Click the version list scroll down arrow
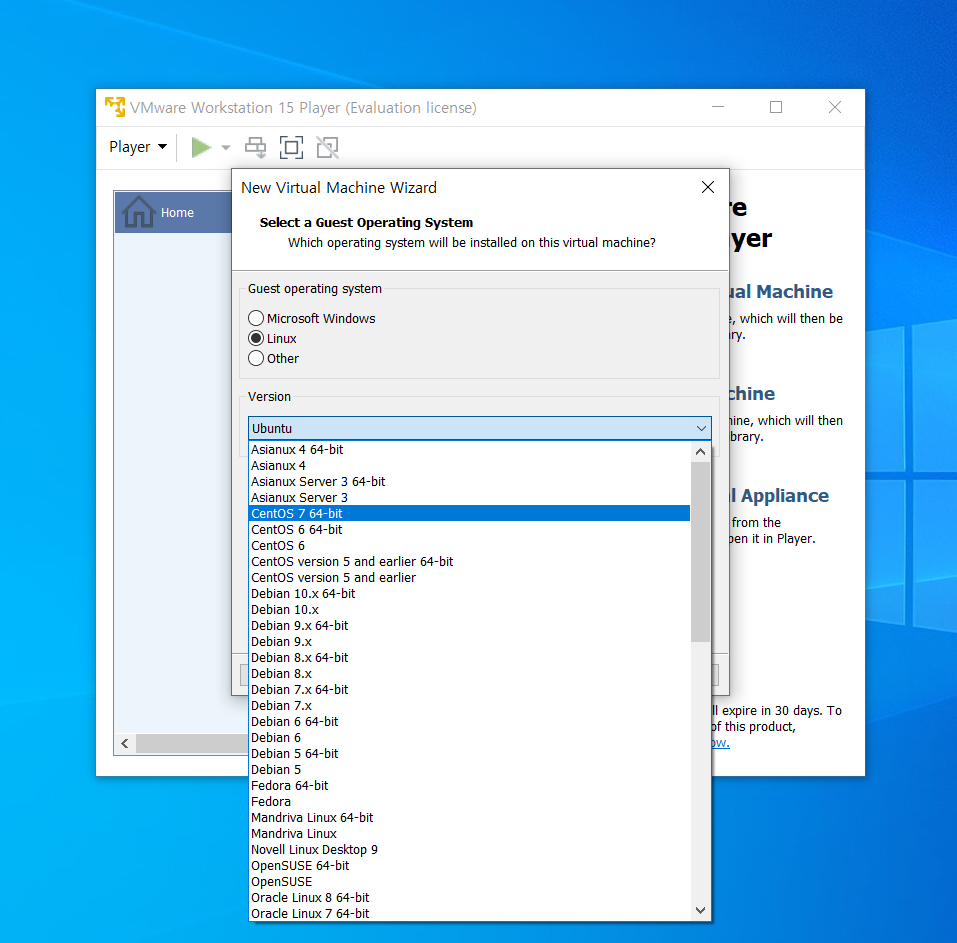The width and height of the screenshot is (957, 943). pyautogui.click(x=701, y=910)
